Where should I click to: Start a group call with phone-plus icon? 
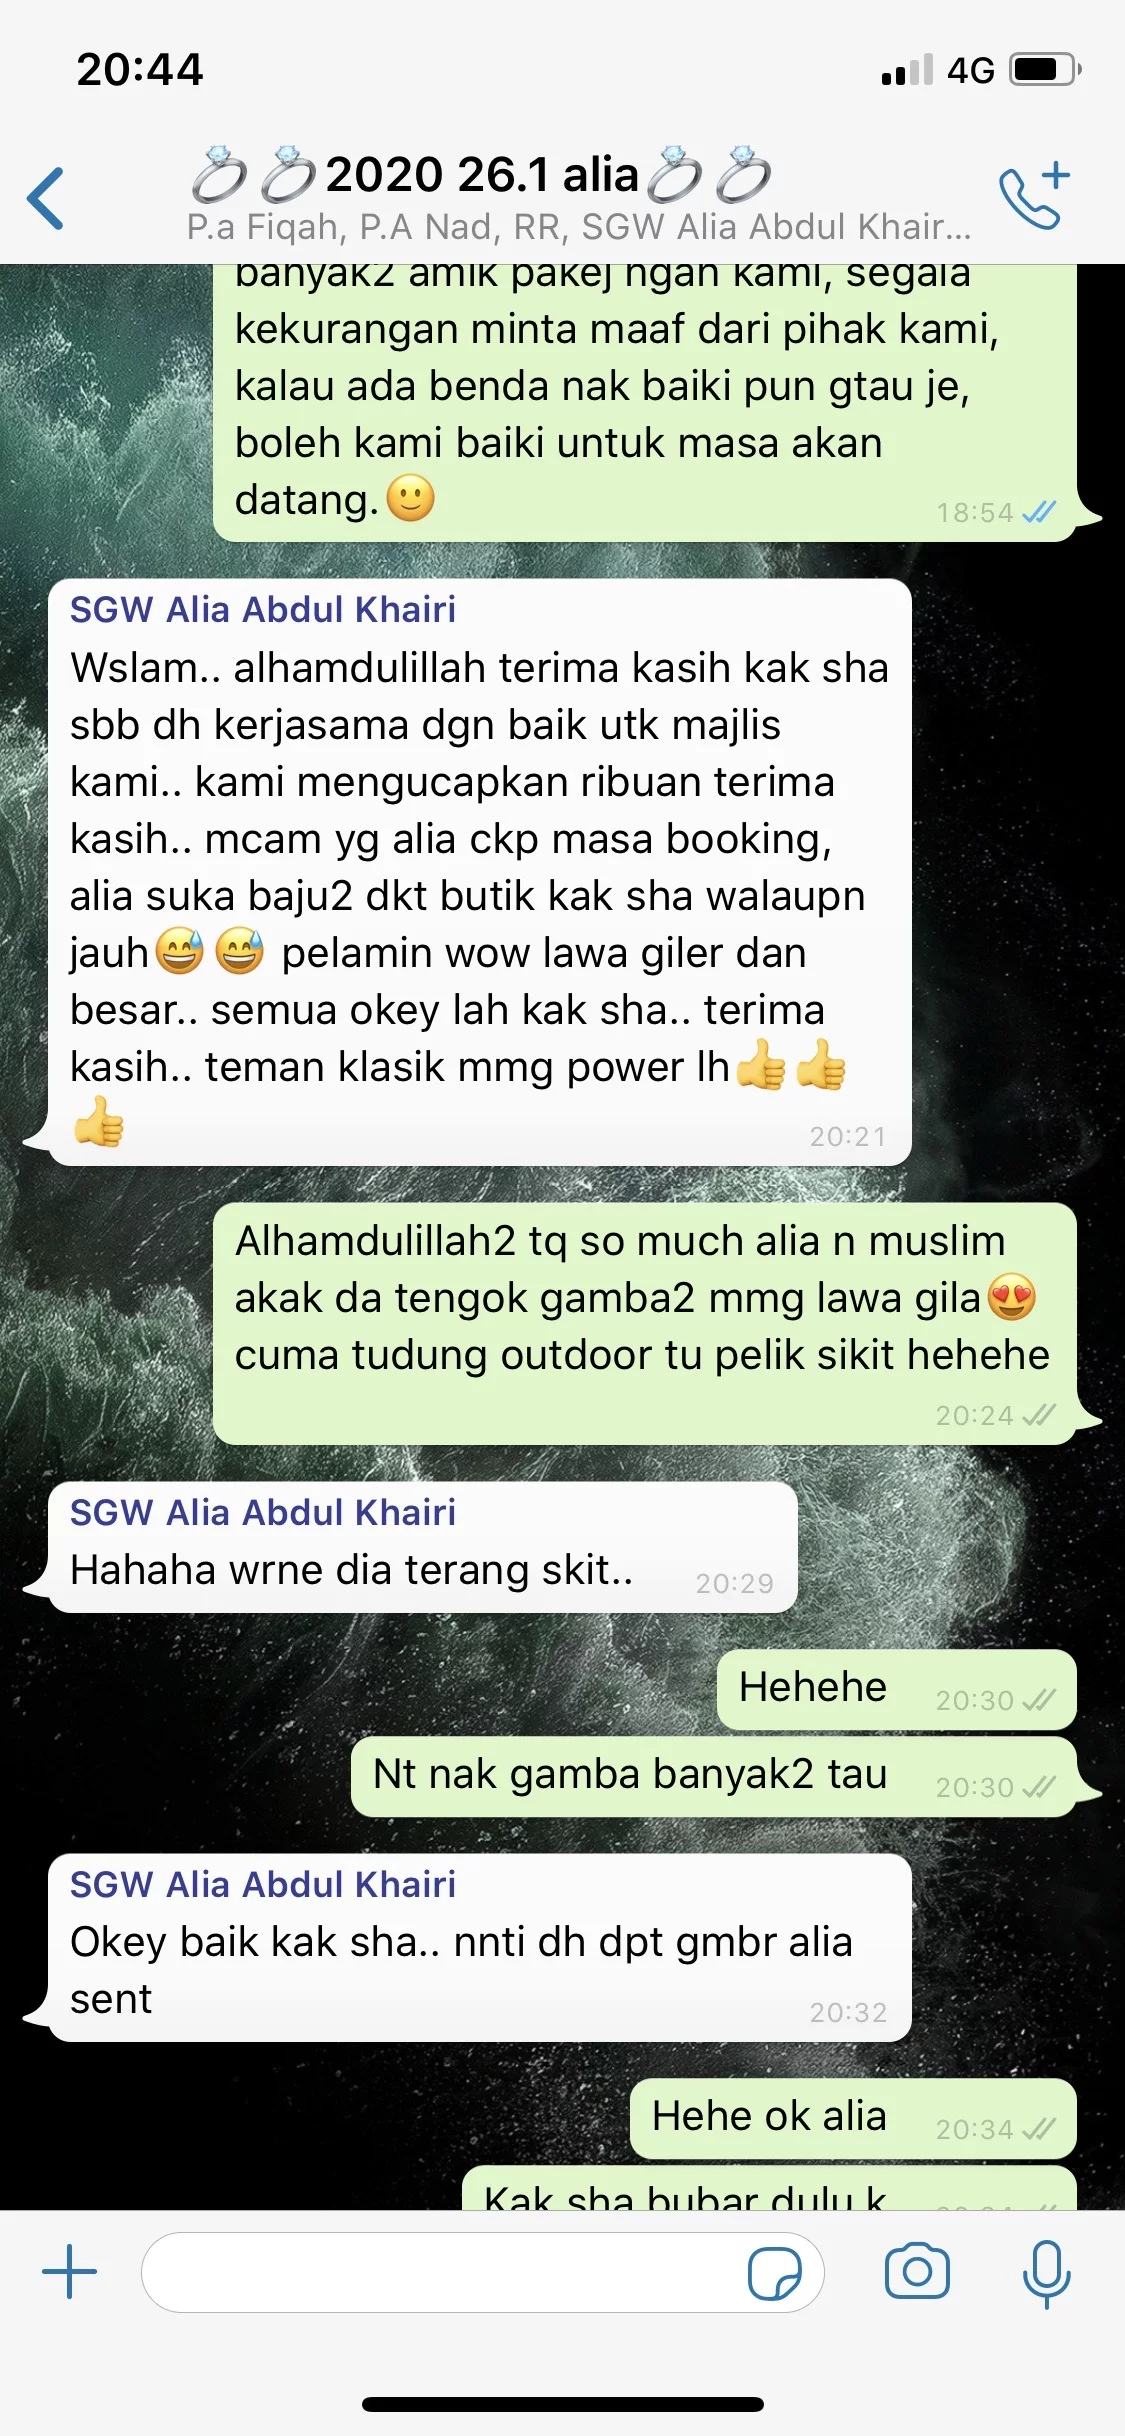point(1034,196)
